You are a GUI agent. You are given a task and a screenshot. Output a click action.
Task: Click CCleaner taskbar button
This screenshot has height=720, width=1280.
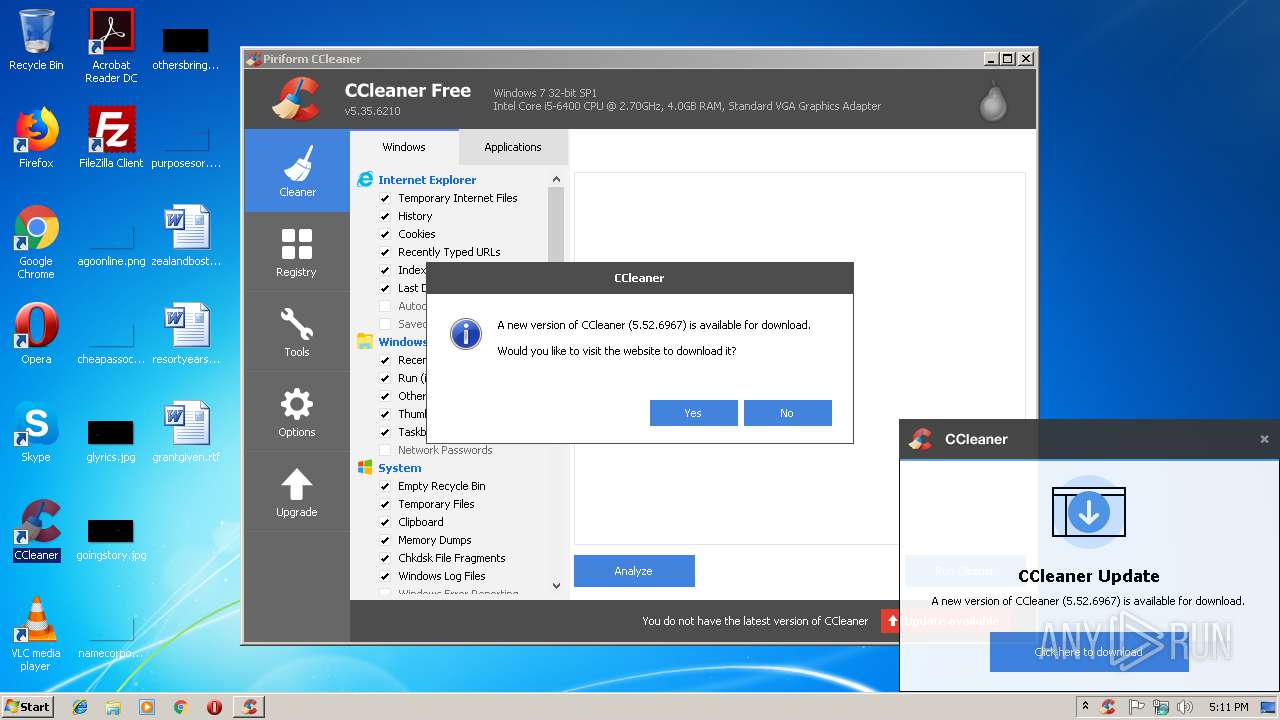249,707
